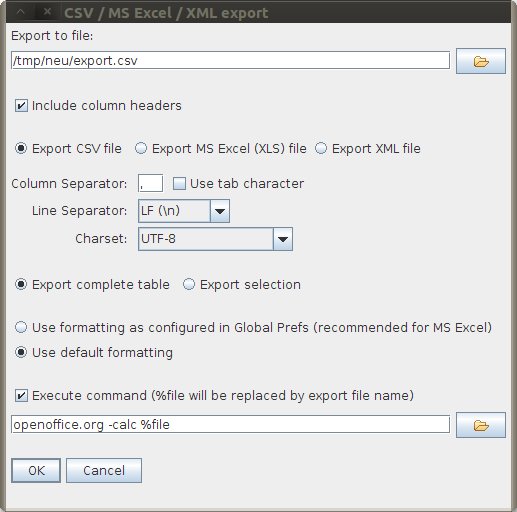This screenshot has width=517, height=512.
Task: Select formatting as configured in Global Prefs
Action: pyautogui.click(x=21, y=327)
